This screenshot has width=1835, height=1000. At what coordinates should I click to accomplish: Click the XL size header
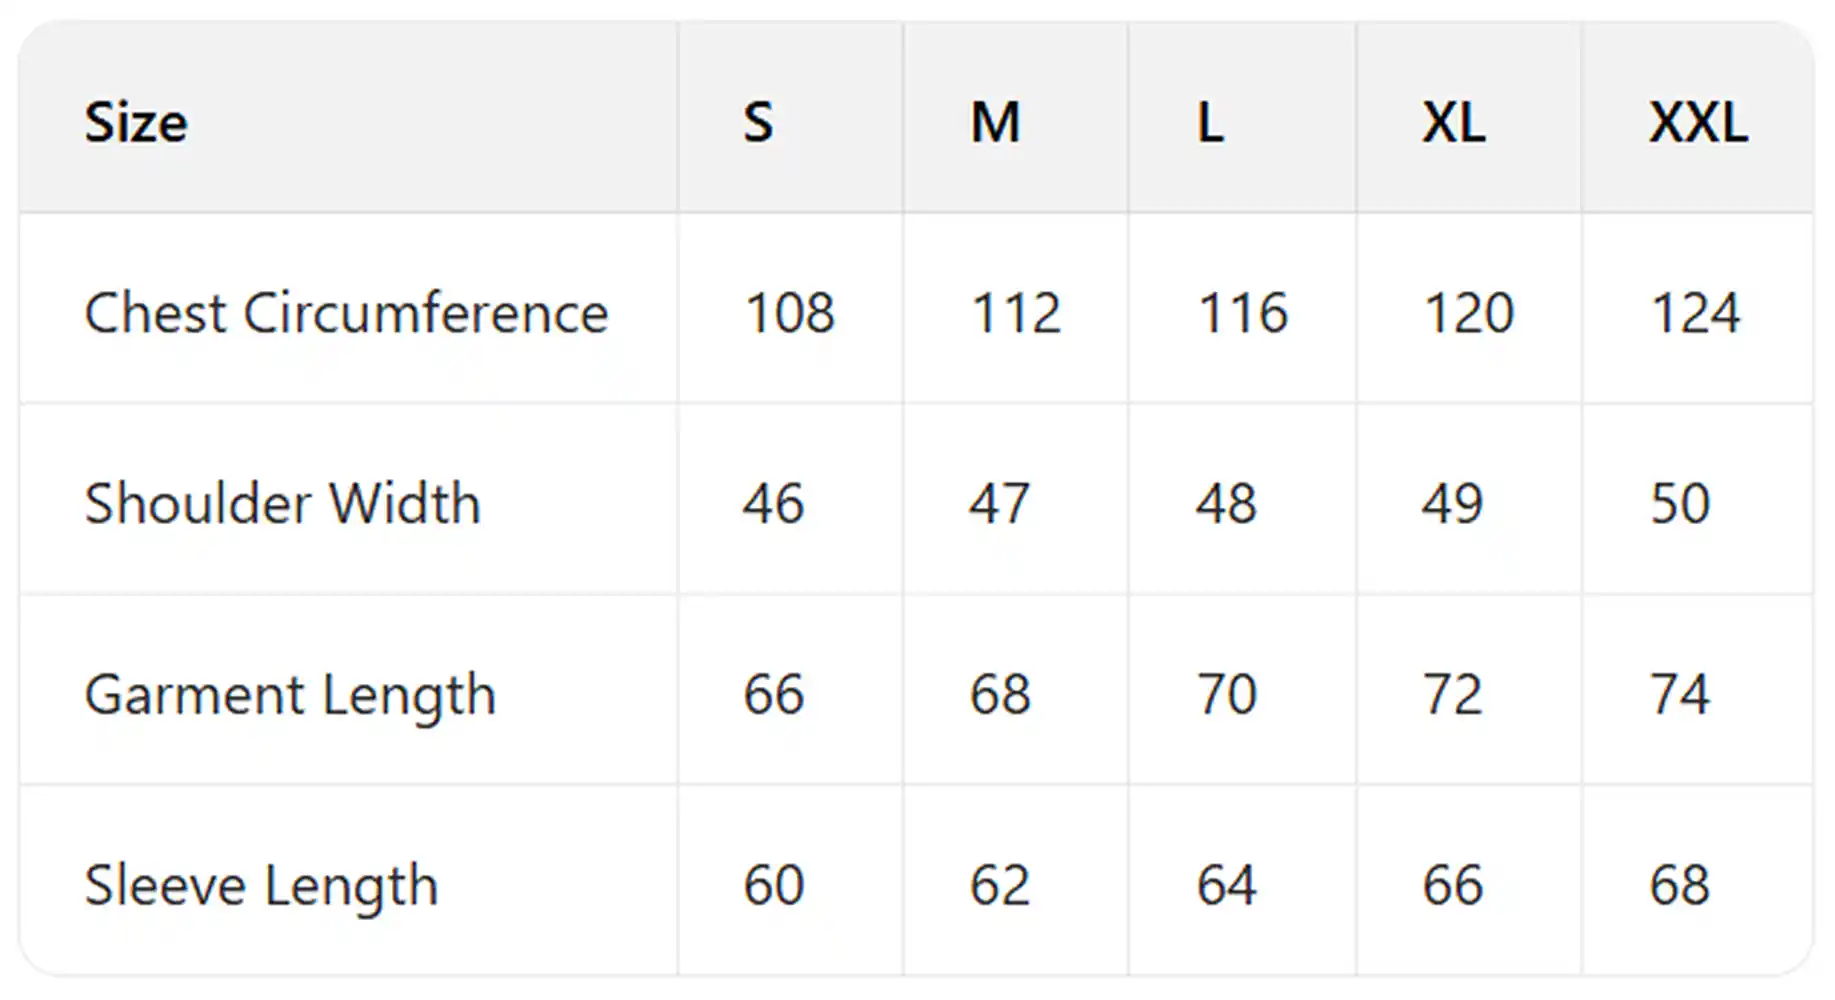[1454, 123]
